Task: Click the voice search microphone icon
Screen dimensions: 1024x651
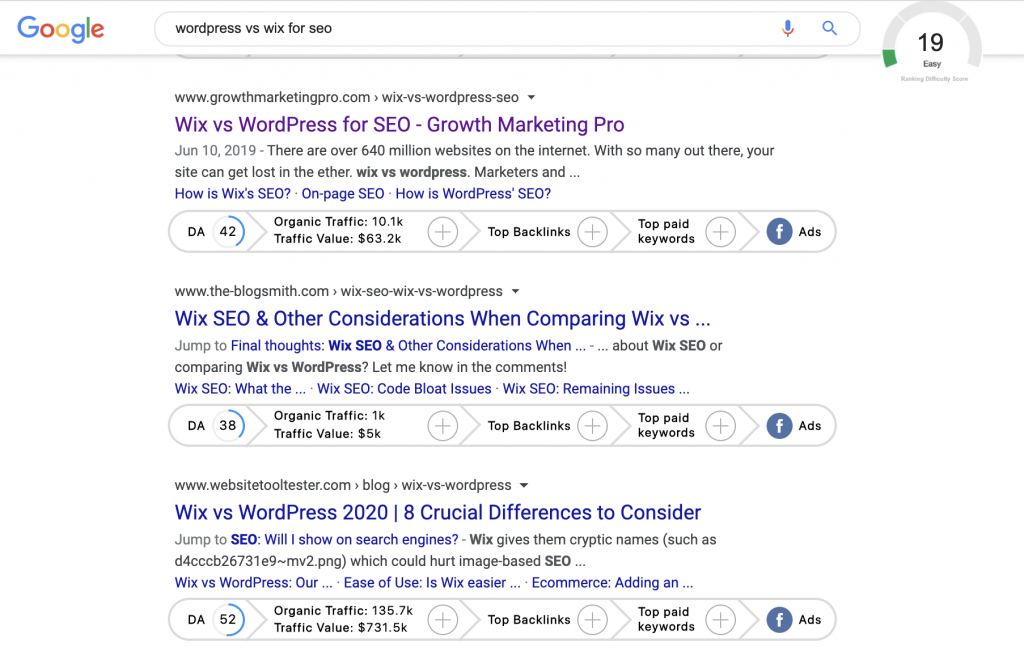Action: click(788, 28)
